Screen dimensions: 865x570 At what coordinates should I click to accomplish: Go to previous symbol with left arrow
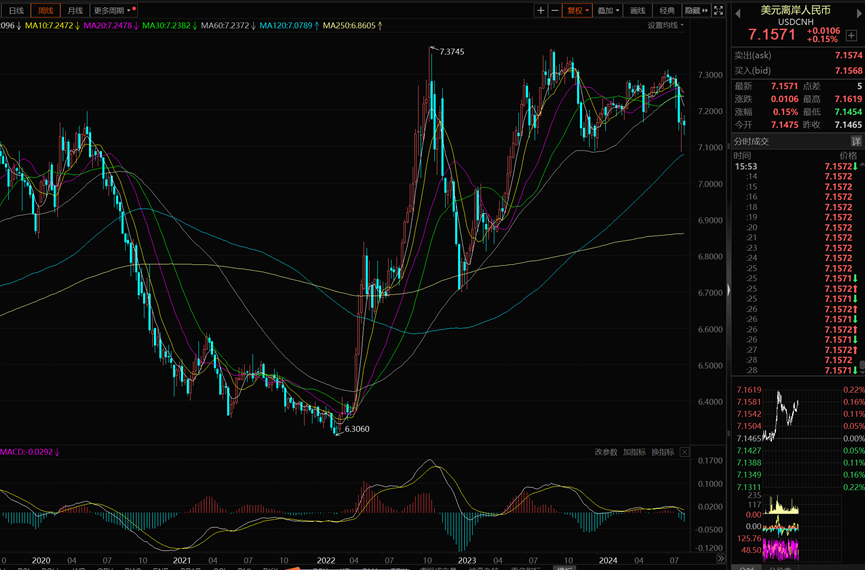pyautogui.click(x=738, y=13)
